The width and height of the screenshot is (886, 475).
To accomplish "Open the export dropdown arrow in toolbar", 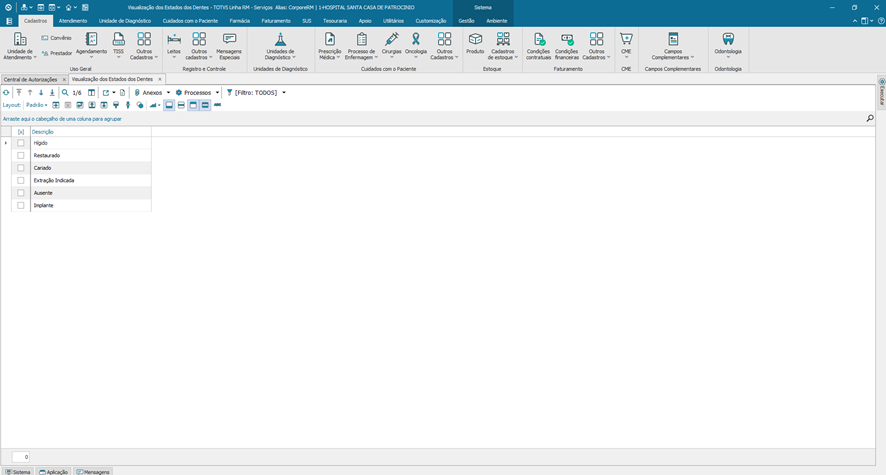I will pyautogui.click(x=114, y=93).
